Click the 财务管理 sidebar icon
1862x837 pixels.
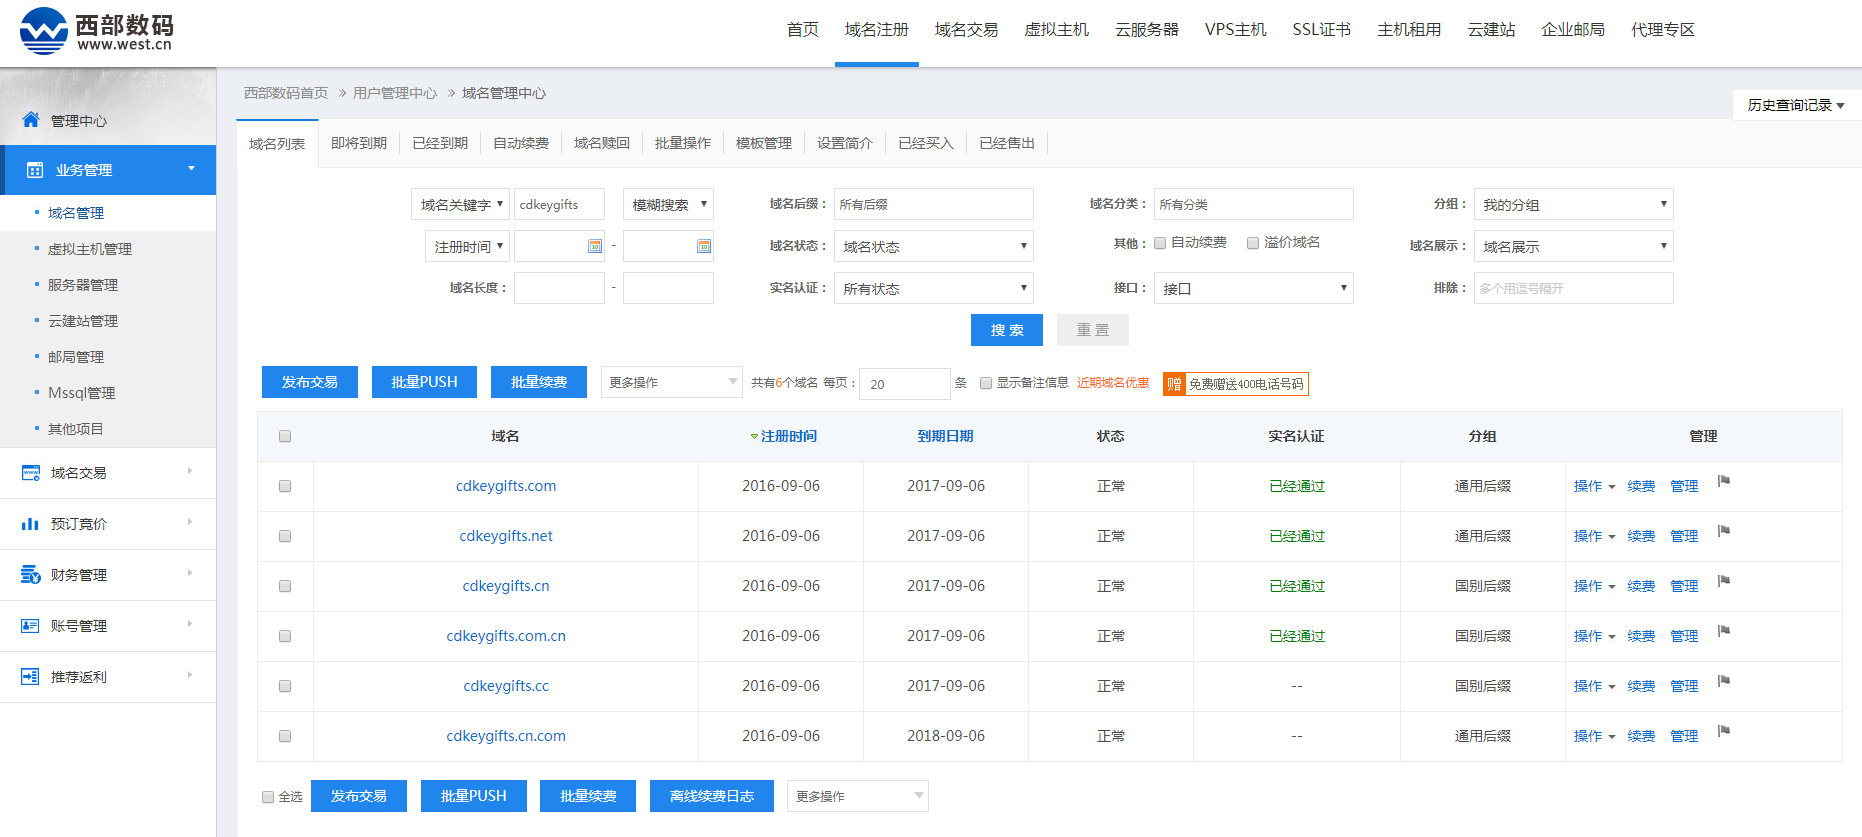[31, 575]
